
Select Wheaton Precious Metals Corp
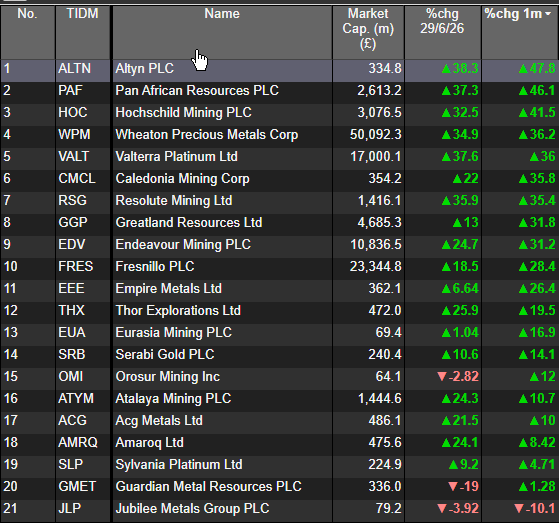(207, 135)
